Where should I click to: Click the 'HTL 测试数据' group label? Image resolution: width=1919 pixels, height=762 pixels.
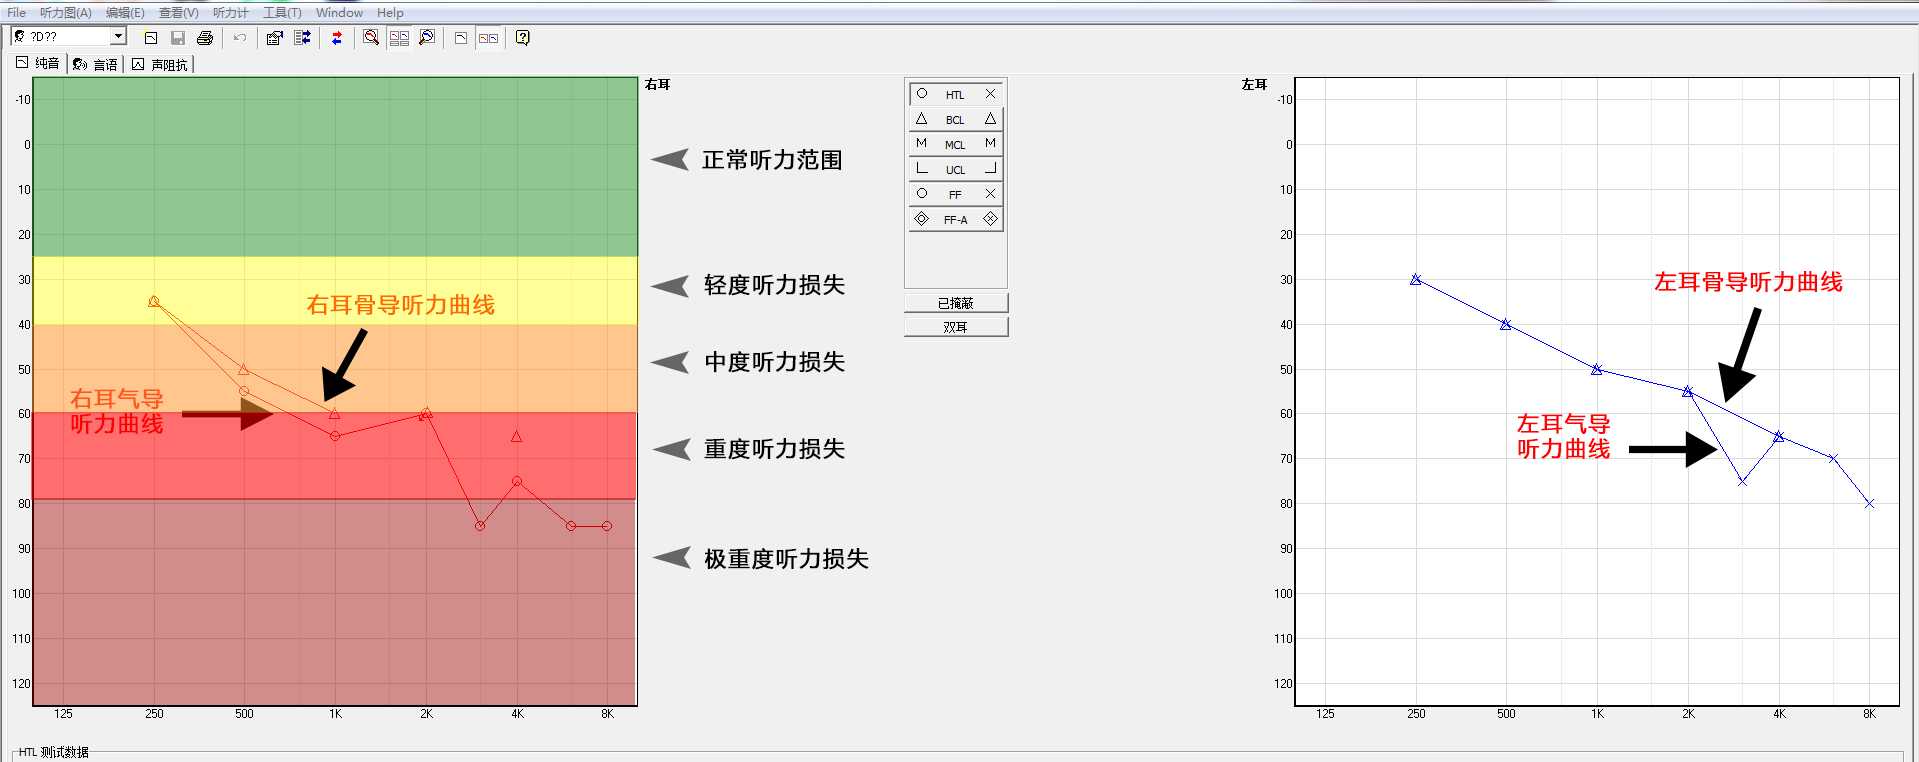click(55, 753)
